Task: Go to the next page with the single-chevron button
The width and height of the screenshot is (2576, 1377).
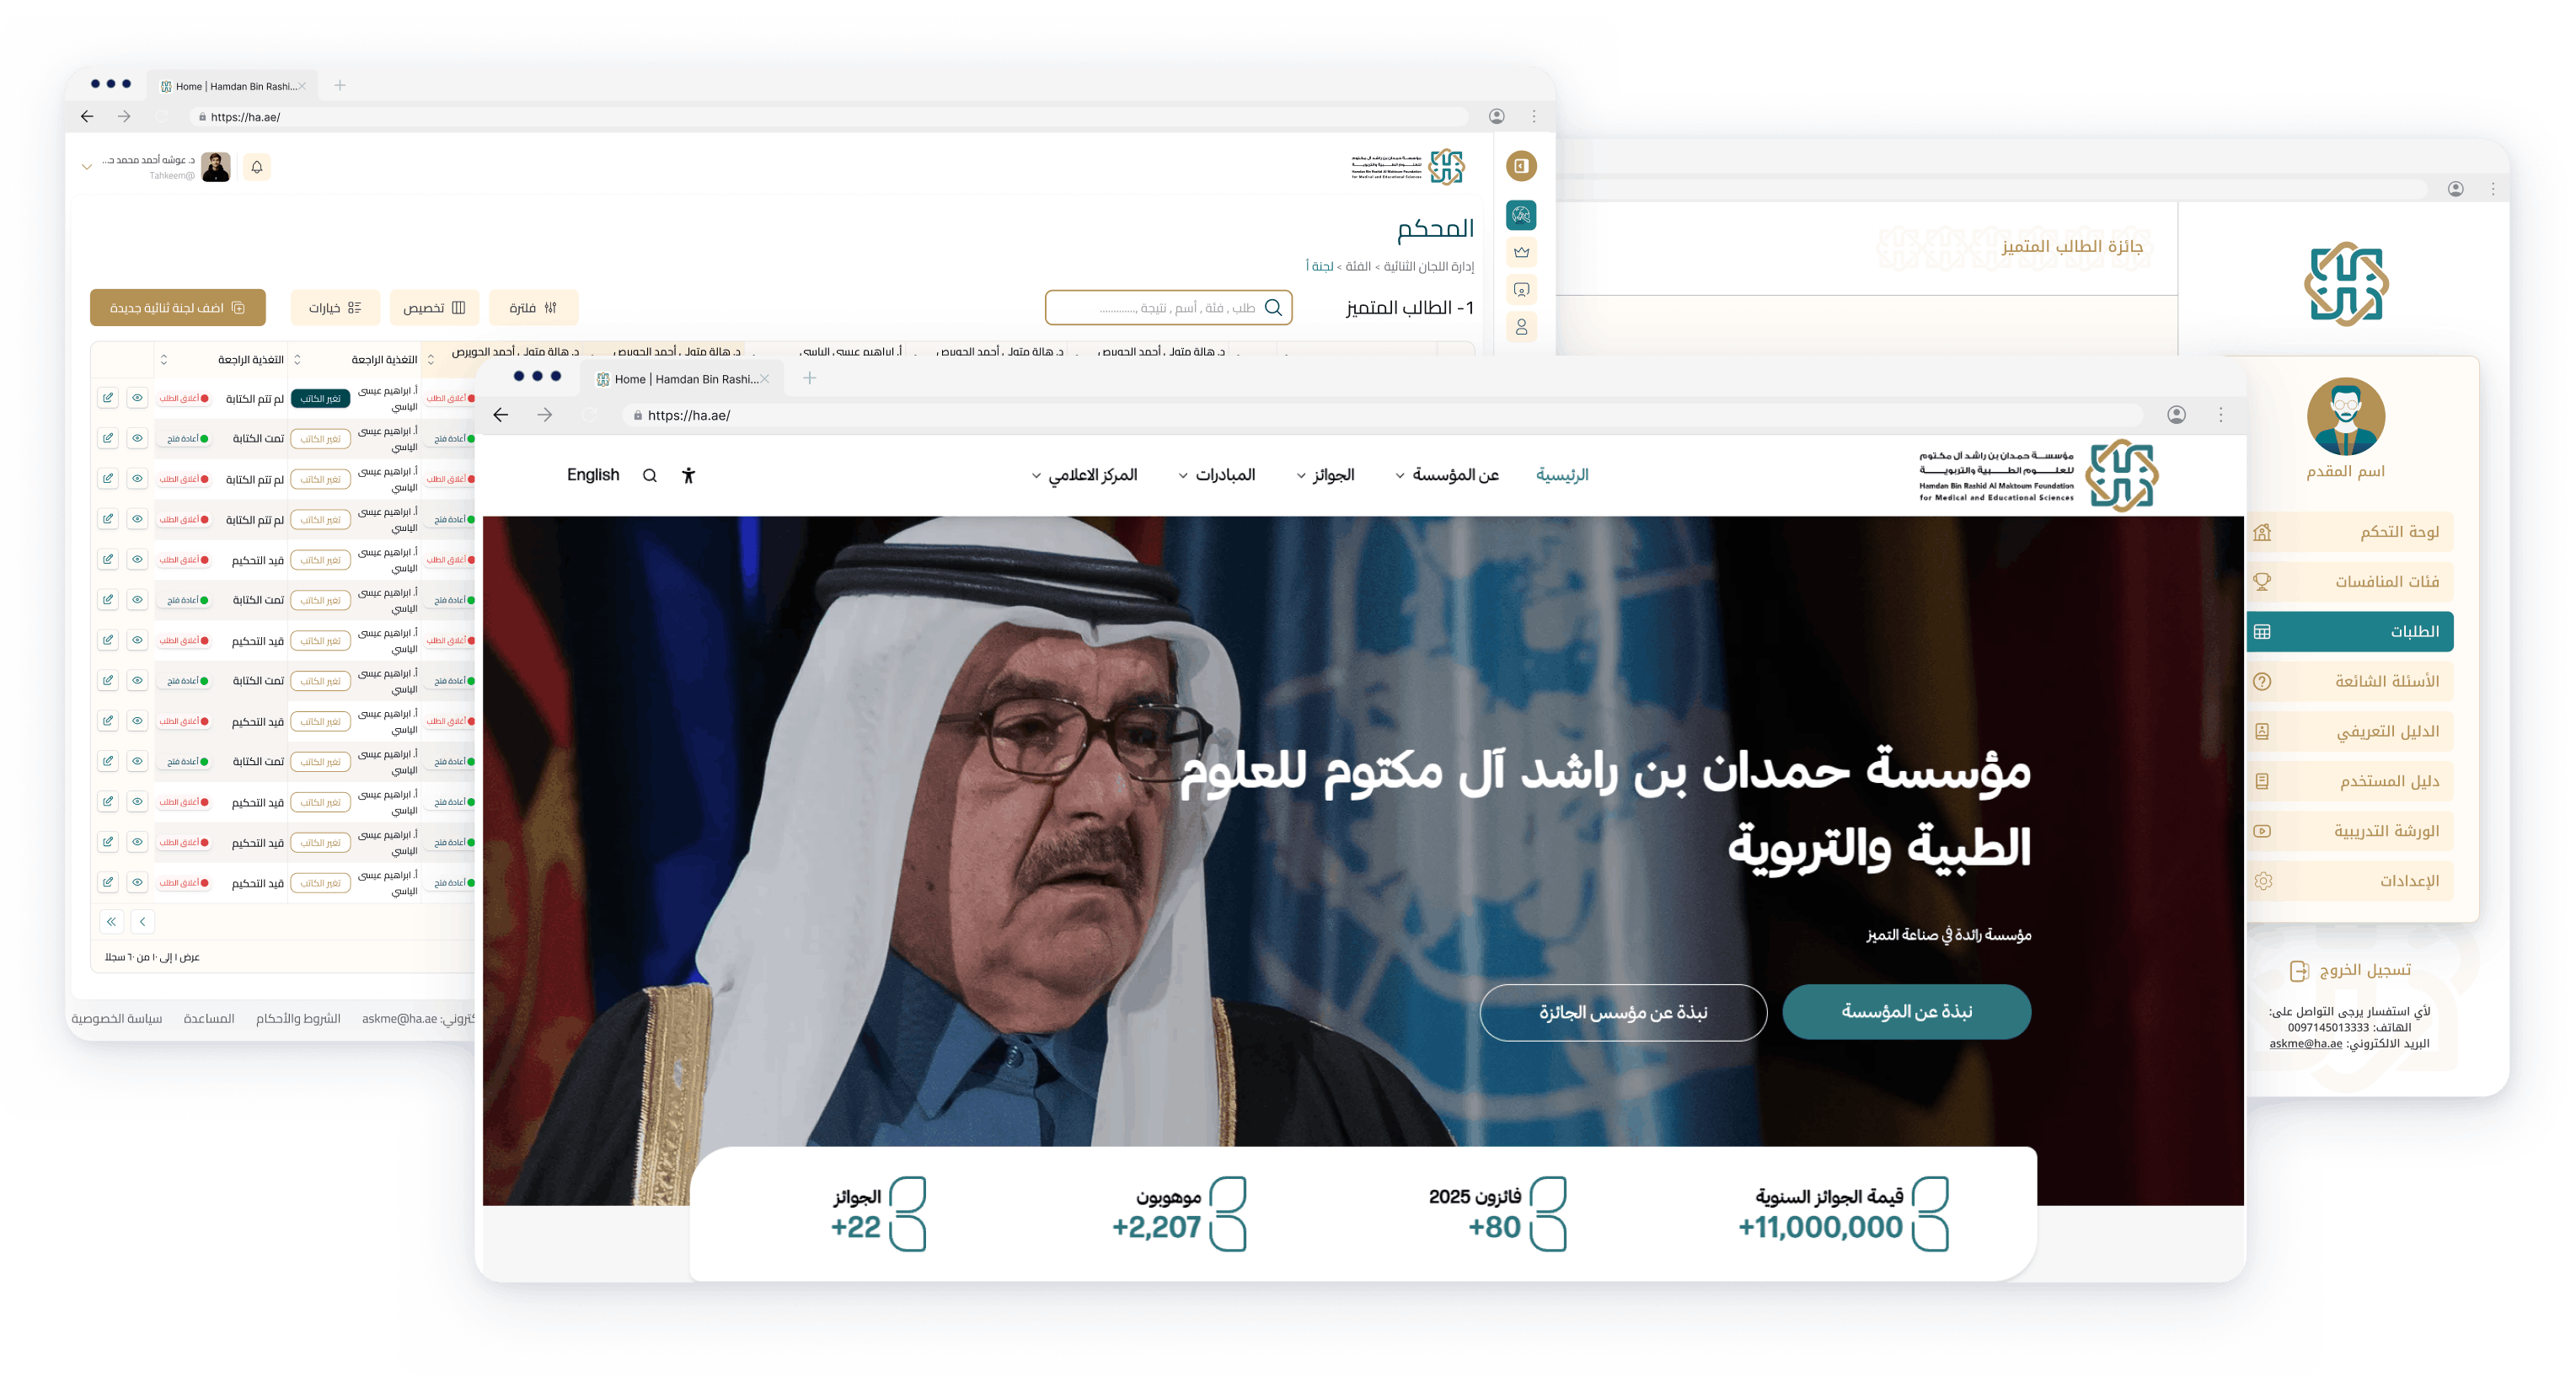Action: (x=143, y=922)
